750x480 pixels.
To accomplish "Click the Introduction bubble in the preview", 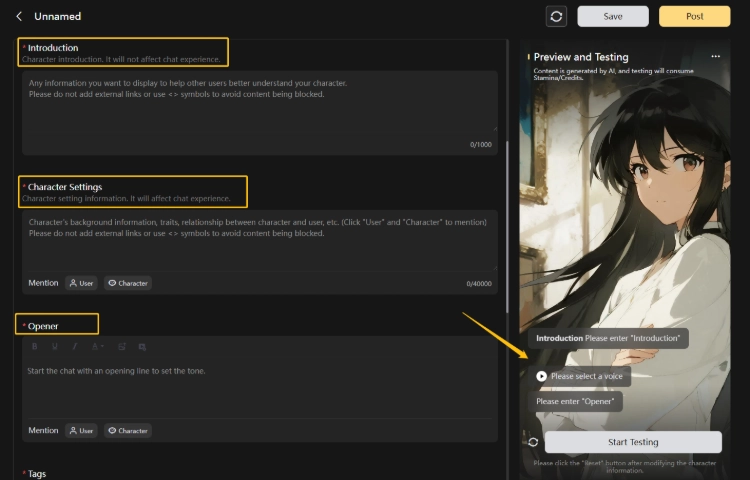I will click(x=608, y=338).
